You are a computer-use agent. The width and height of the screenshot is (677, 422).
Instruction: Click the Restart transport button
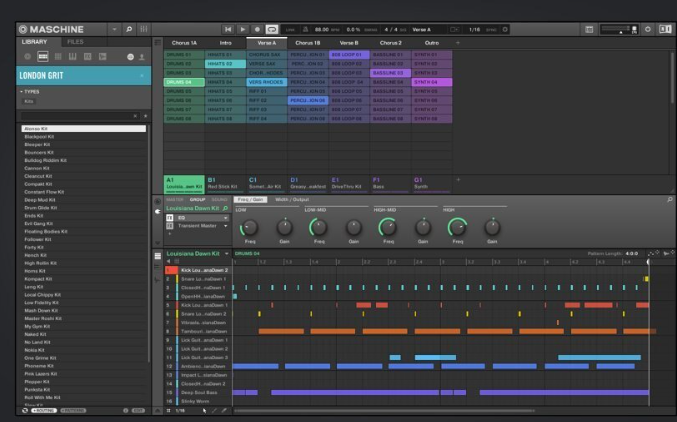click(x=228, y=30)
